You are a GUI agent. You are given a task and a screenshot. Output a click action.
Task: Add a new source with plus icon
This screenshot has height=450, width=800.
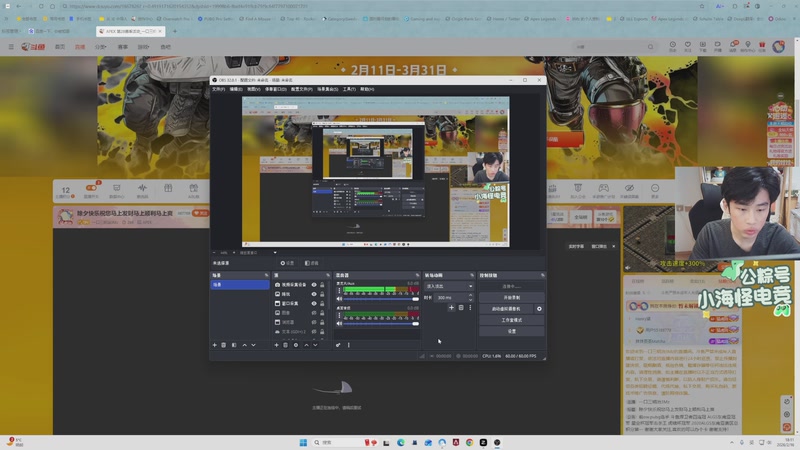(277, 345)
